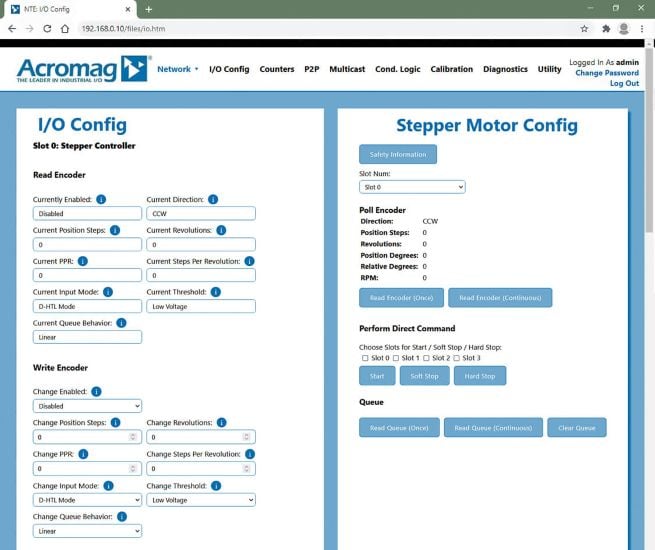Open the Slot Num dropdown
655x550 pixels.
click(412, 187)
